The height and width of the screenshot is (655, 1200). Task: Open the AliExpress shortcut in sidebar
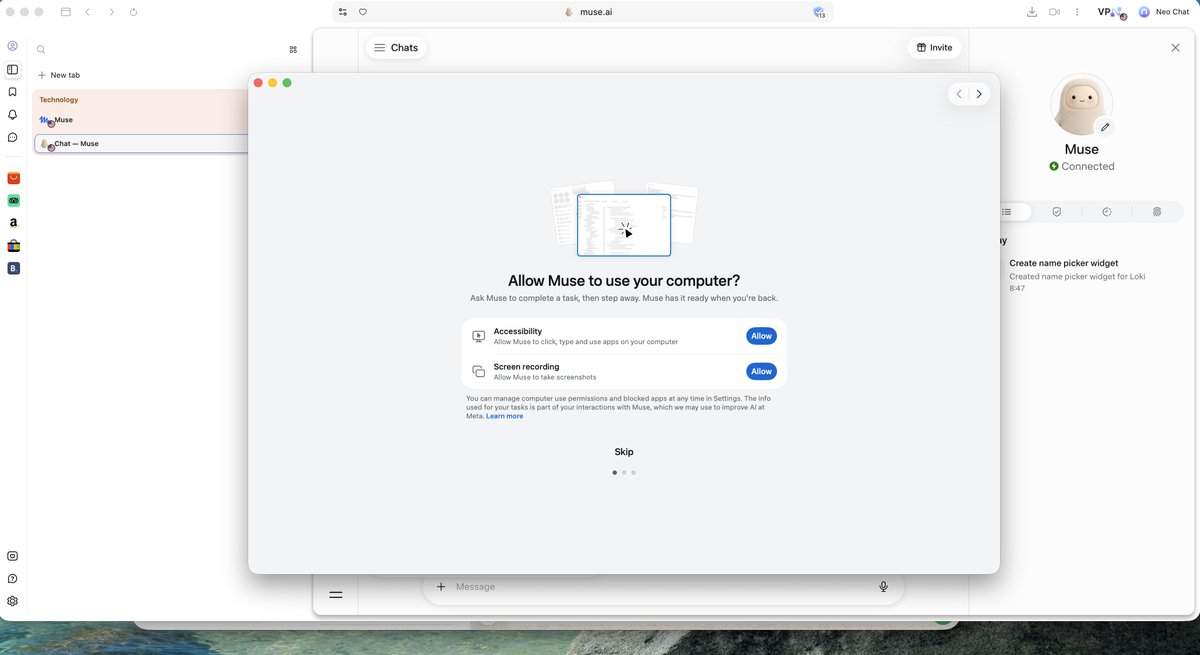pos(13,178)
